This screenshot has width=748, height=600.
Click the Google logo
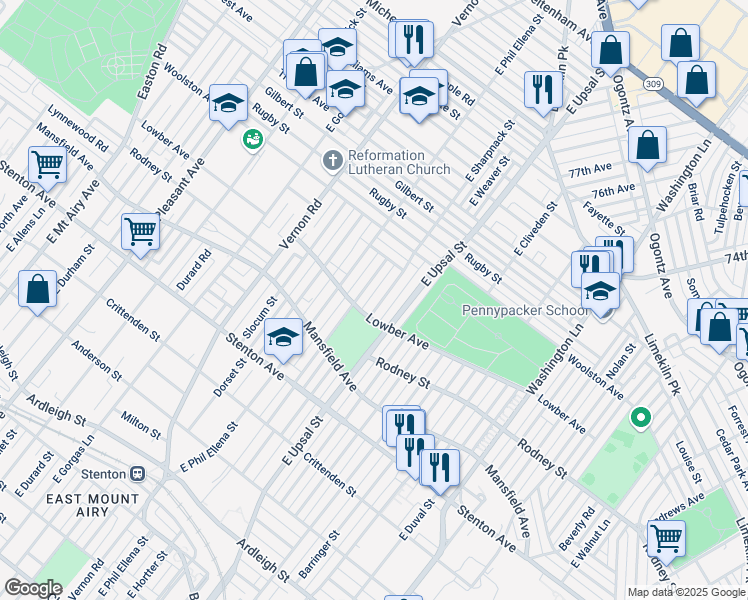pyautogui.click(x=33, y=588)
